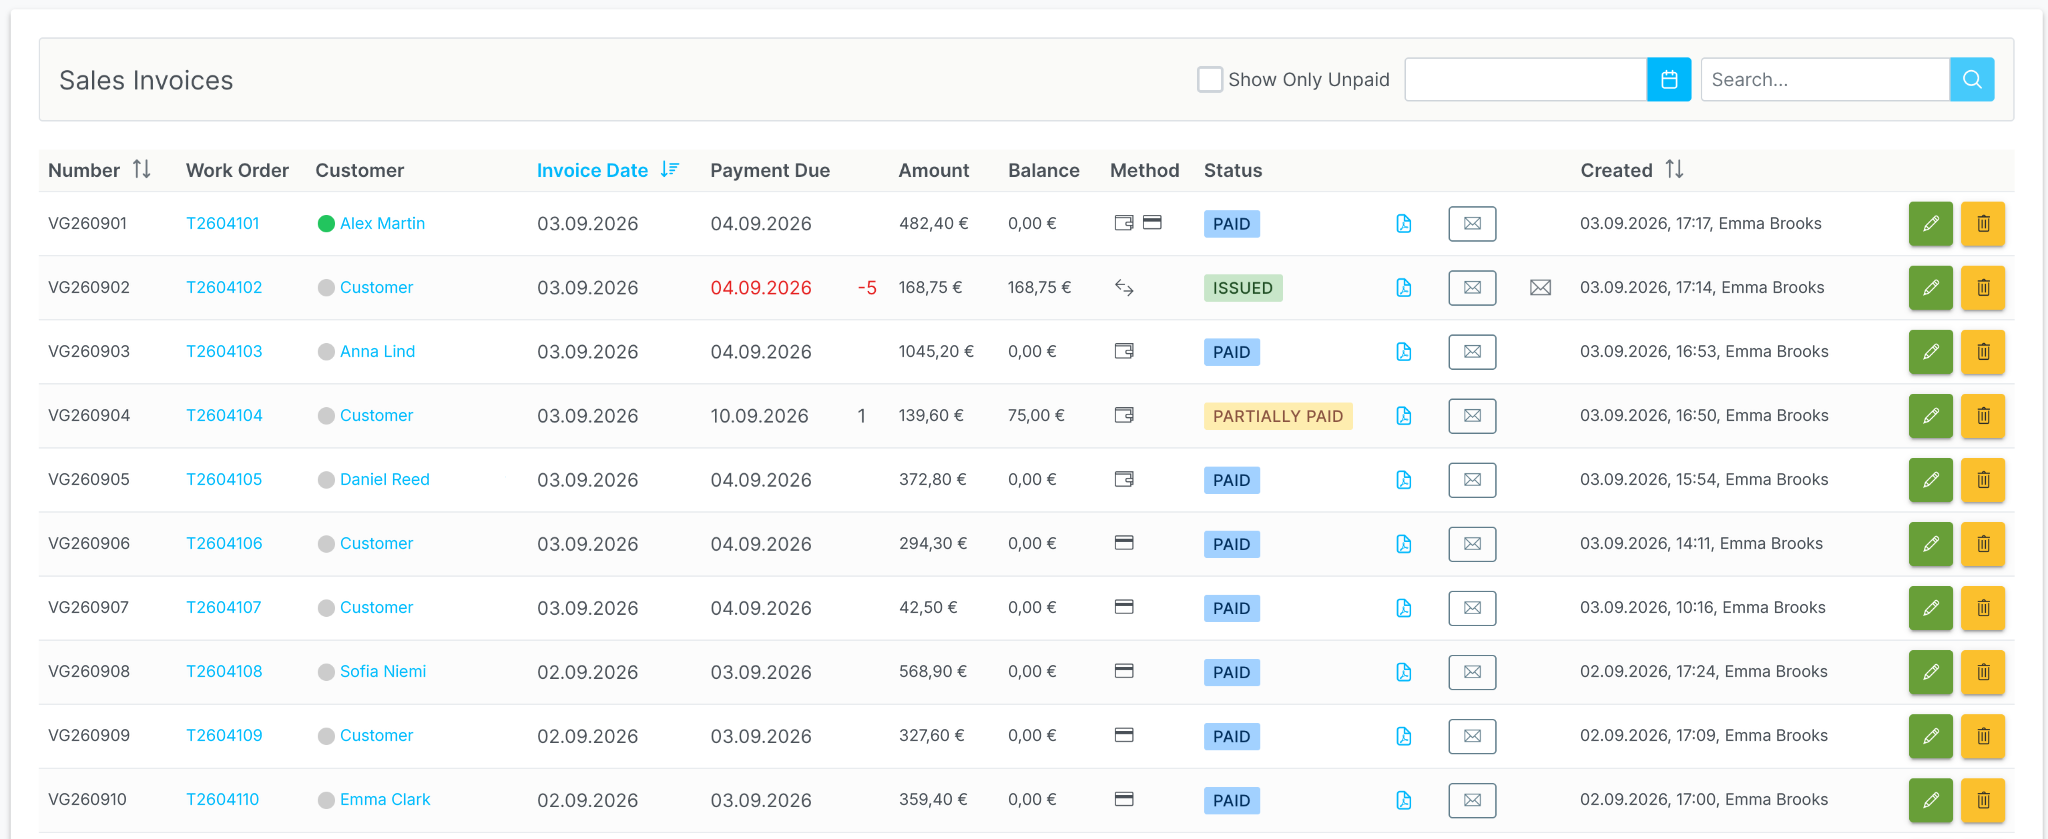This screenshot has width=2048, height=839.
Task: Edit invoice VG260910
Action: point(1931,800)
